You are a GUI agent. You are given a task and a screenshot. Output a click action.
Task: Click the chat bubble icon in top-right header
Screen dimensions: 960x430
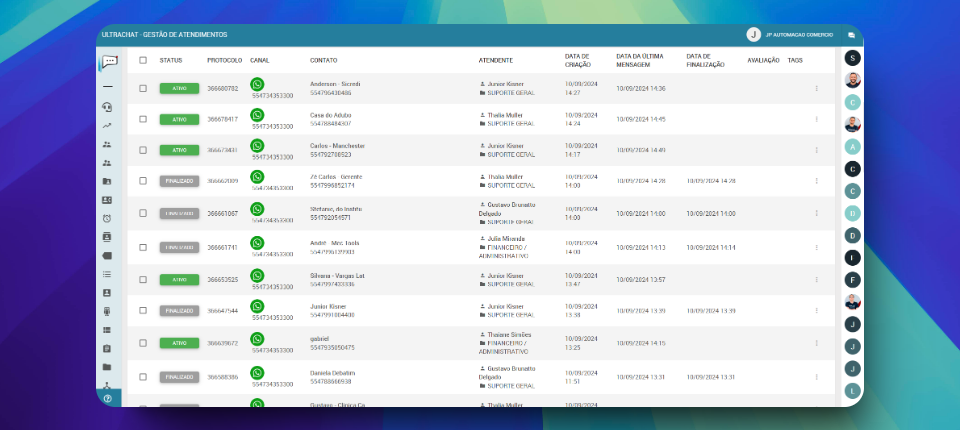tap(851, 35)
